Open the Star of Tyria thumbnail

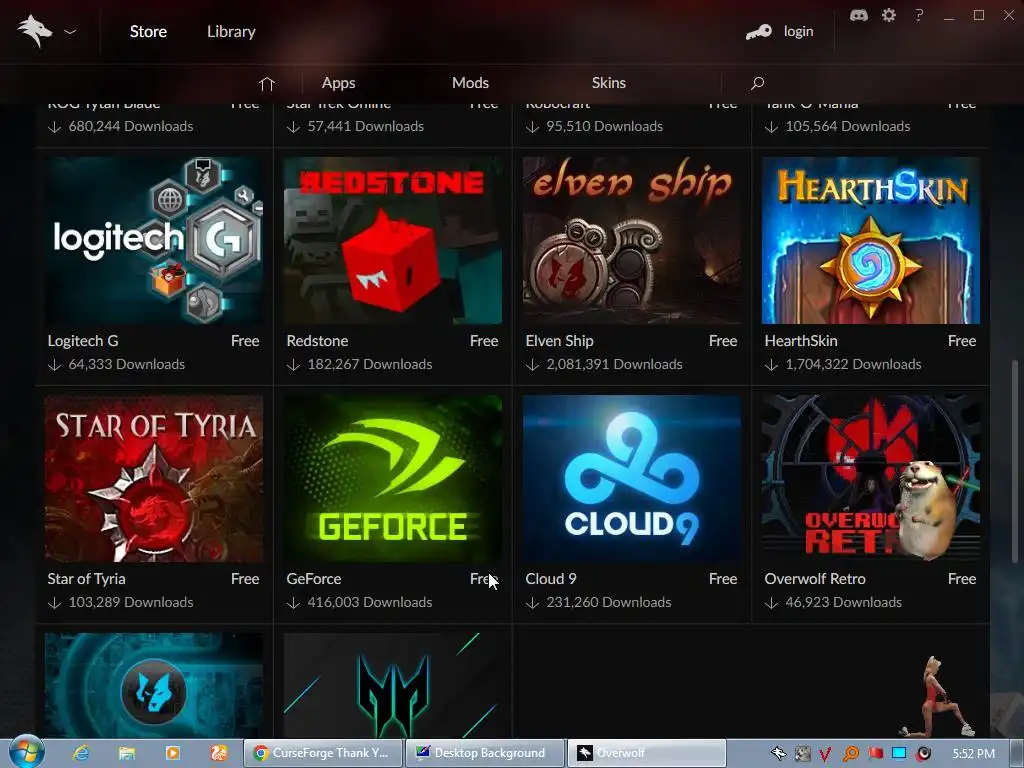coord(154,478)
